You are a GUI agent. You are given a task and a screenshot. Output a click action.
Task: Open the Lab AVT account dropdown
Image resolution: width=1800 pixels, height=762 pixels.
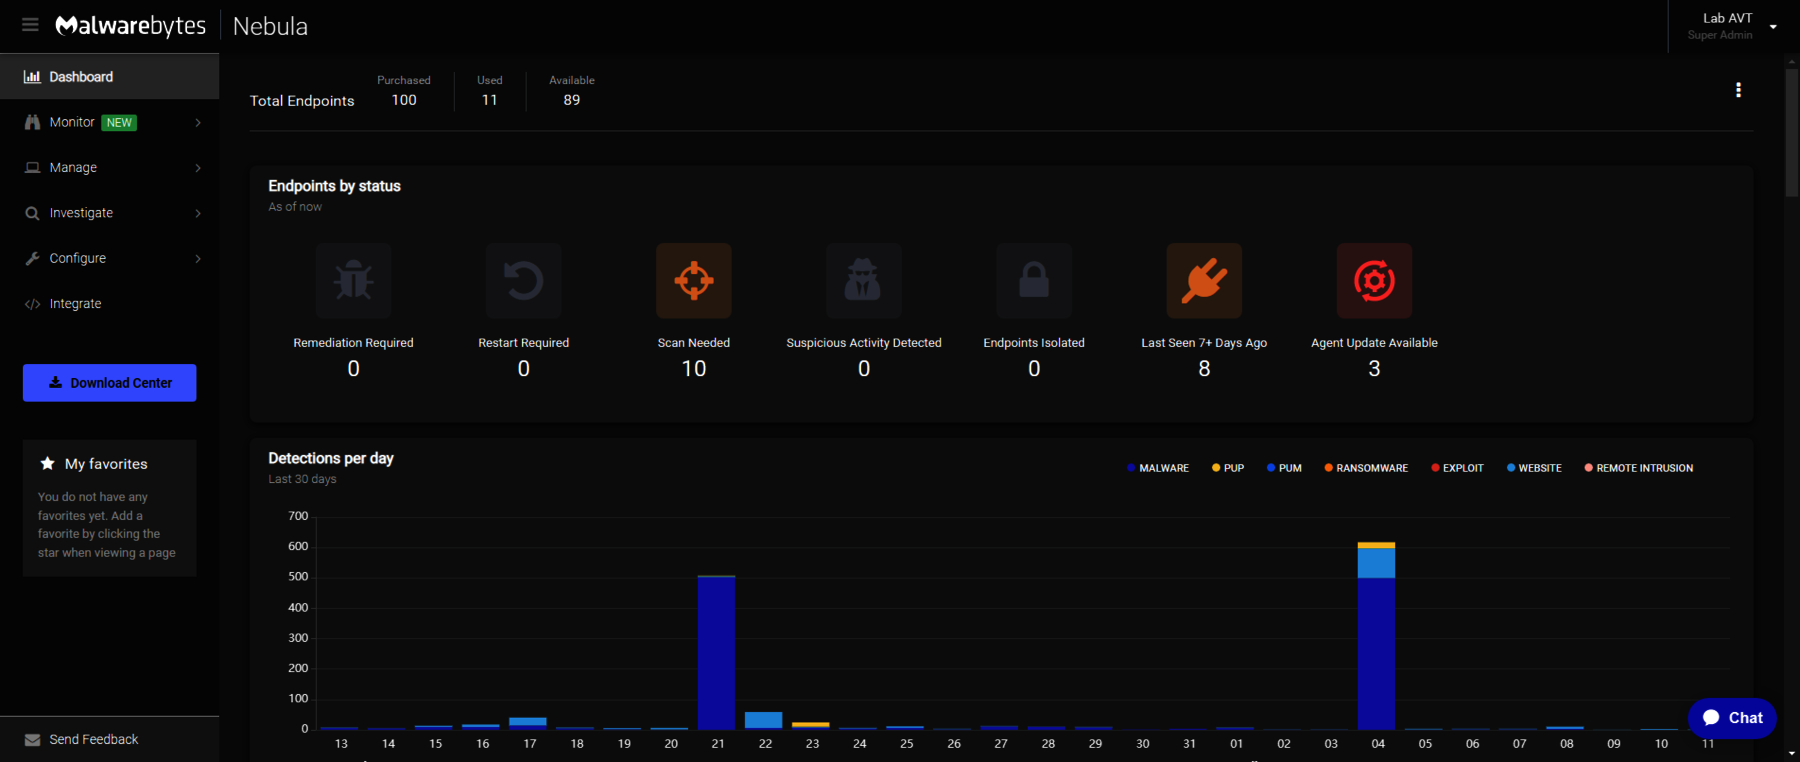pyautogui.click(x=1735, y=26)
